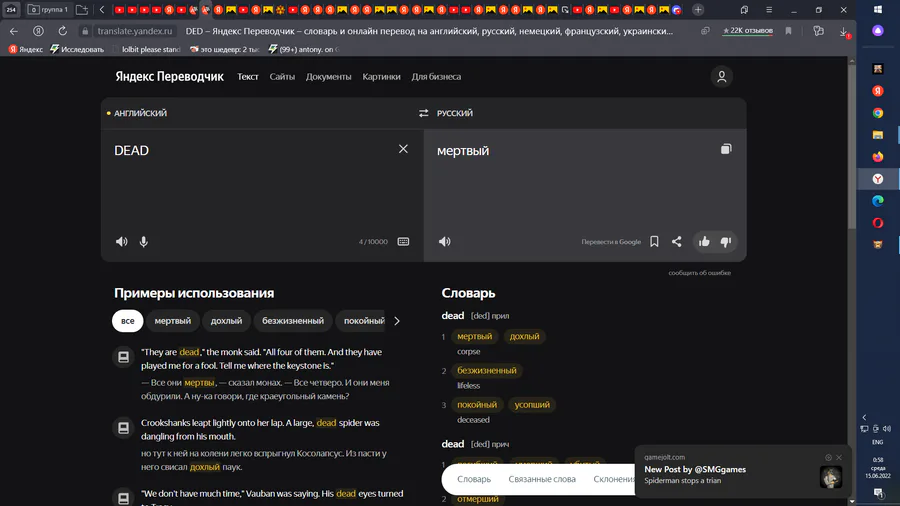900x506 pixels.
Task: Swap translation languages with arrows icon
Action: [424, 113]
